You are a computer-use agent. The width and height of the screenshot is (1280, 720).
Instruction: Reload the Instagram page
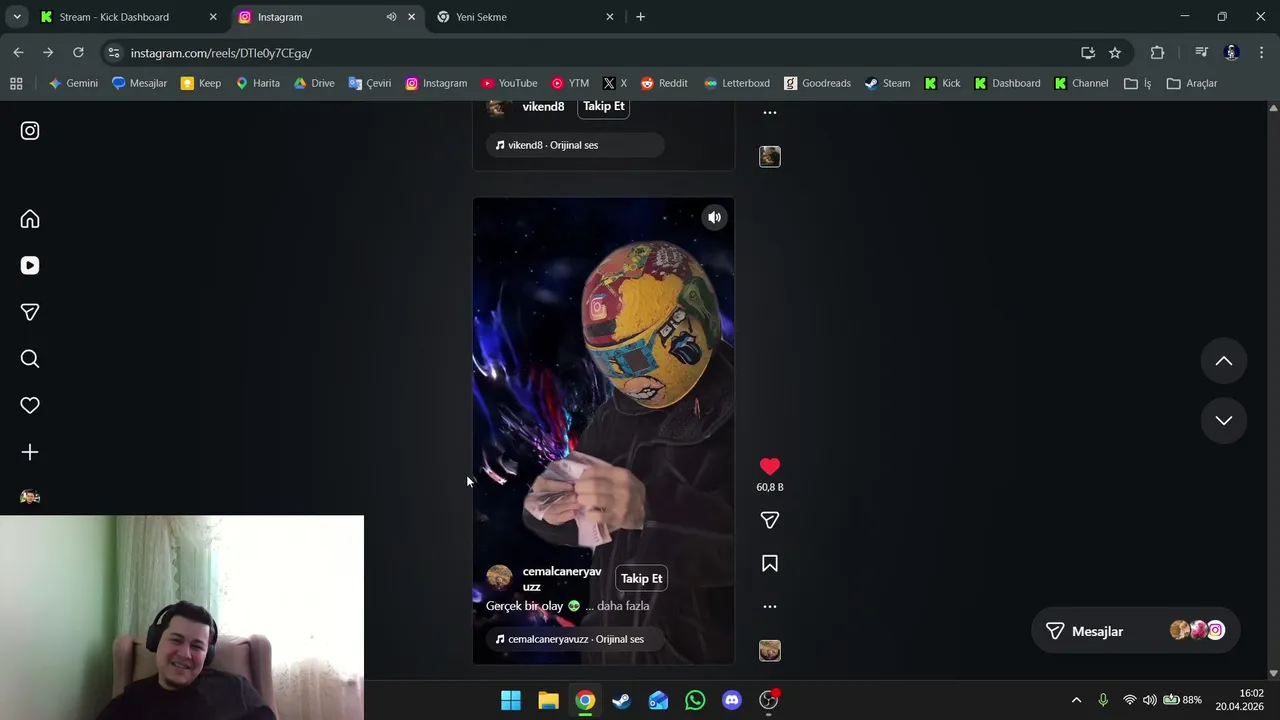point(78,52)
